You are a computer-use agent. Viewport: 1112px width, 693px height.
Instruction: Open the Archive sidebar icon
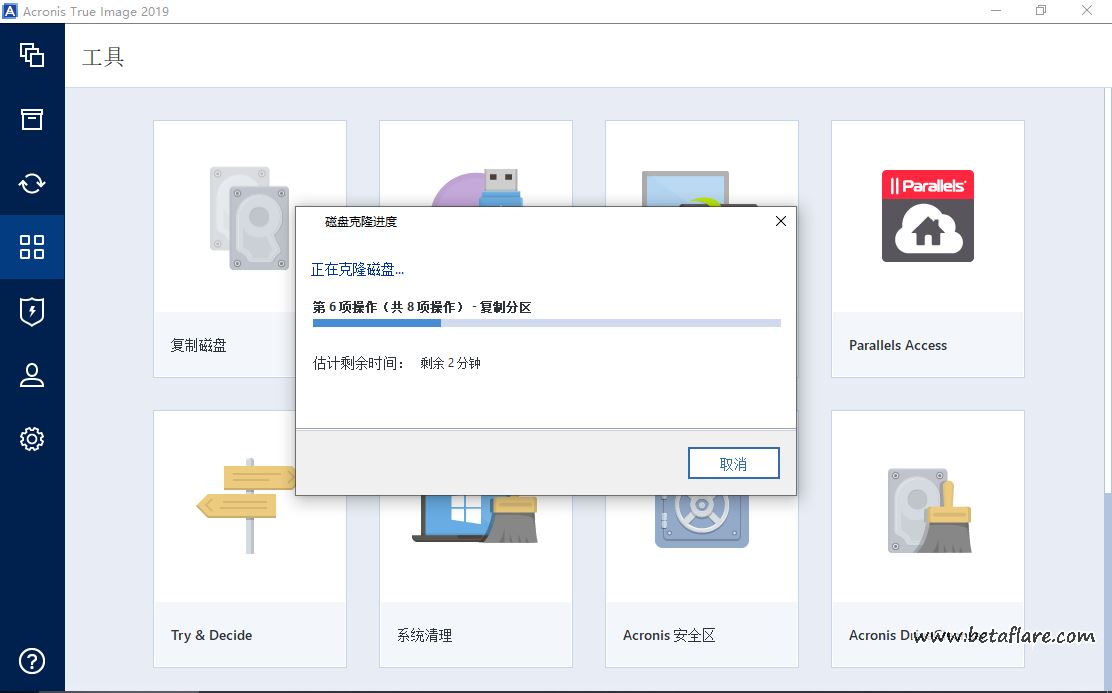[32, 119]
